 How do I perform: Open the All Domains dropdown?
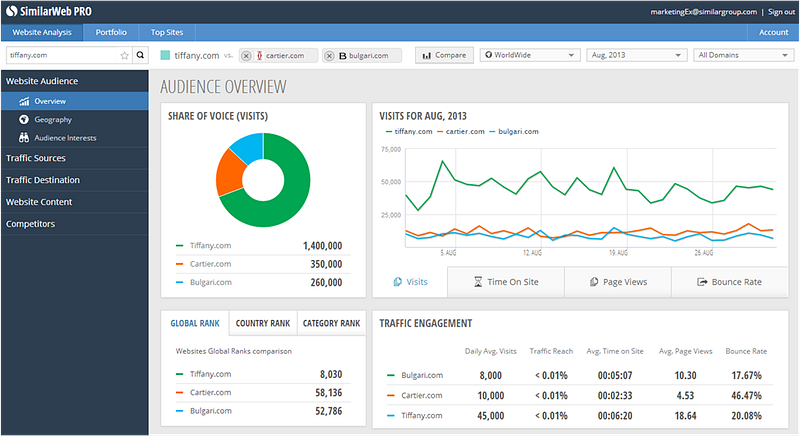(x=742, y=55)
